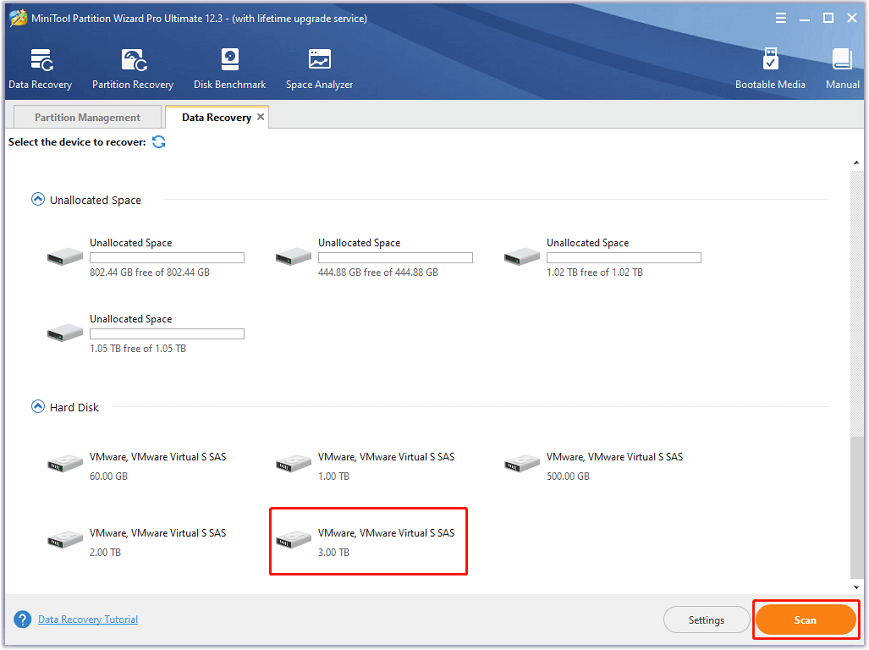The height and width of the screenshot is (650, 869).
Task: Launch Partition Recovery from toolbar
Action: 133,69
